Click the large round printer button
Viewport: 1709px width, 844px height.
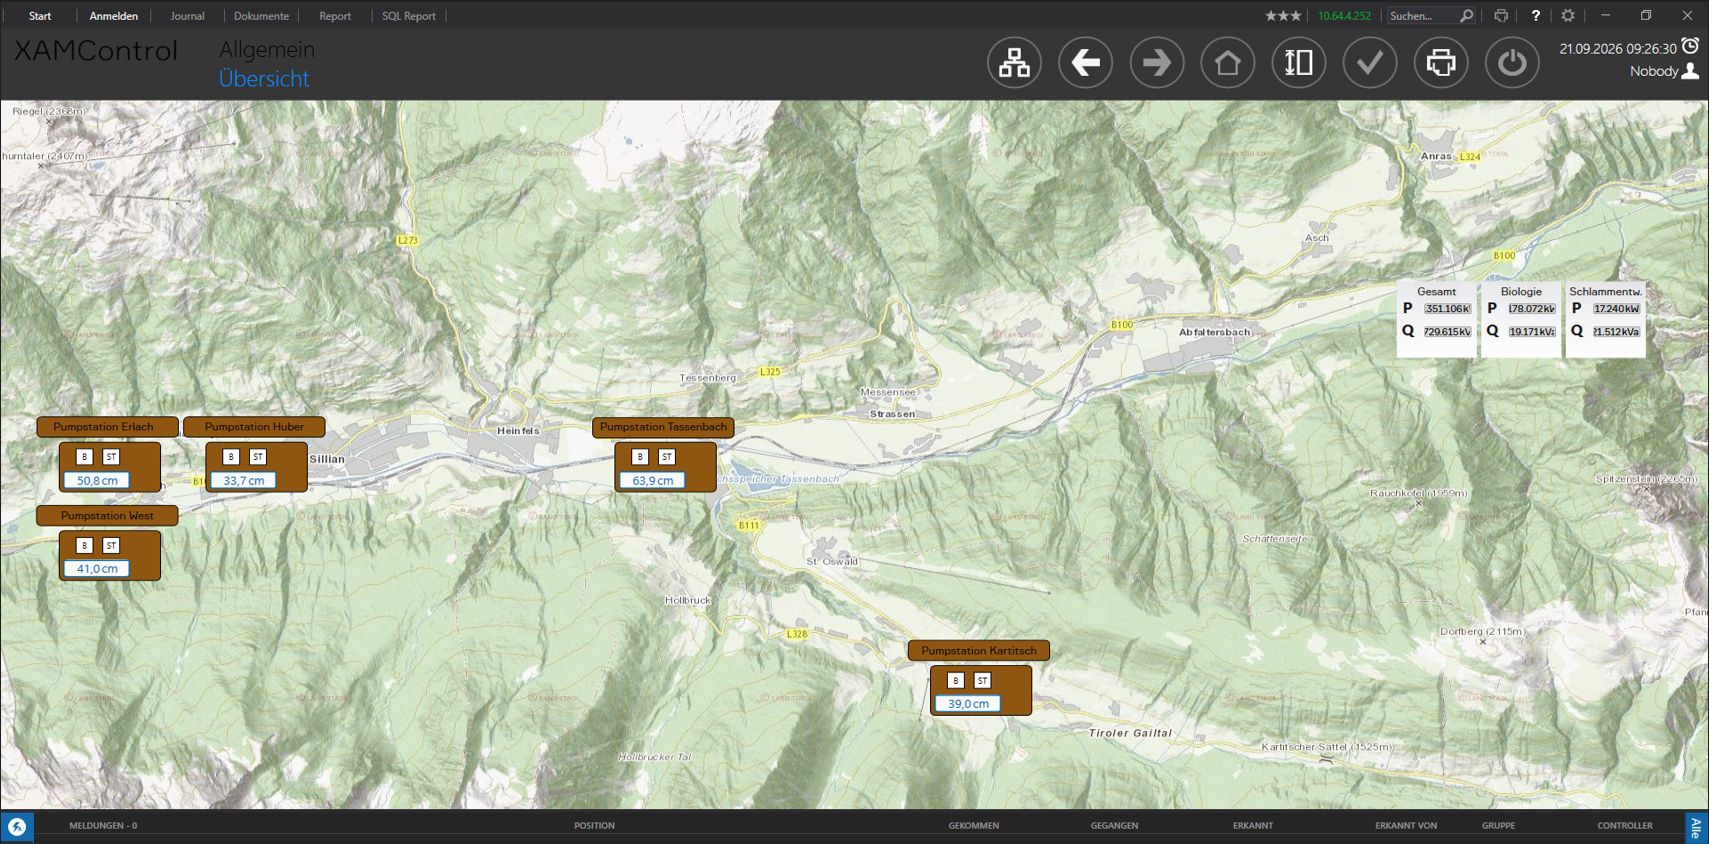pos(1441,63)
